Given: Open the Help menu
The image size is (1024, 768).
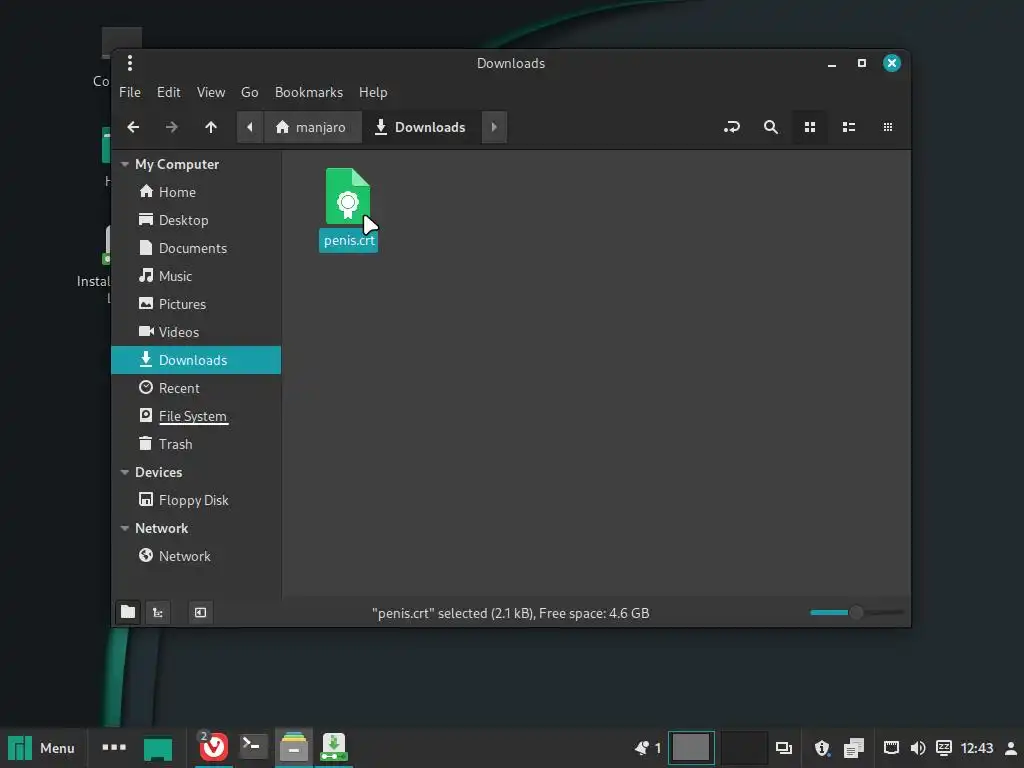Looking at the screenshot, I should [x=373, y=92].
